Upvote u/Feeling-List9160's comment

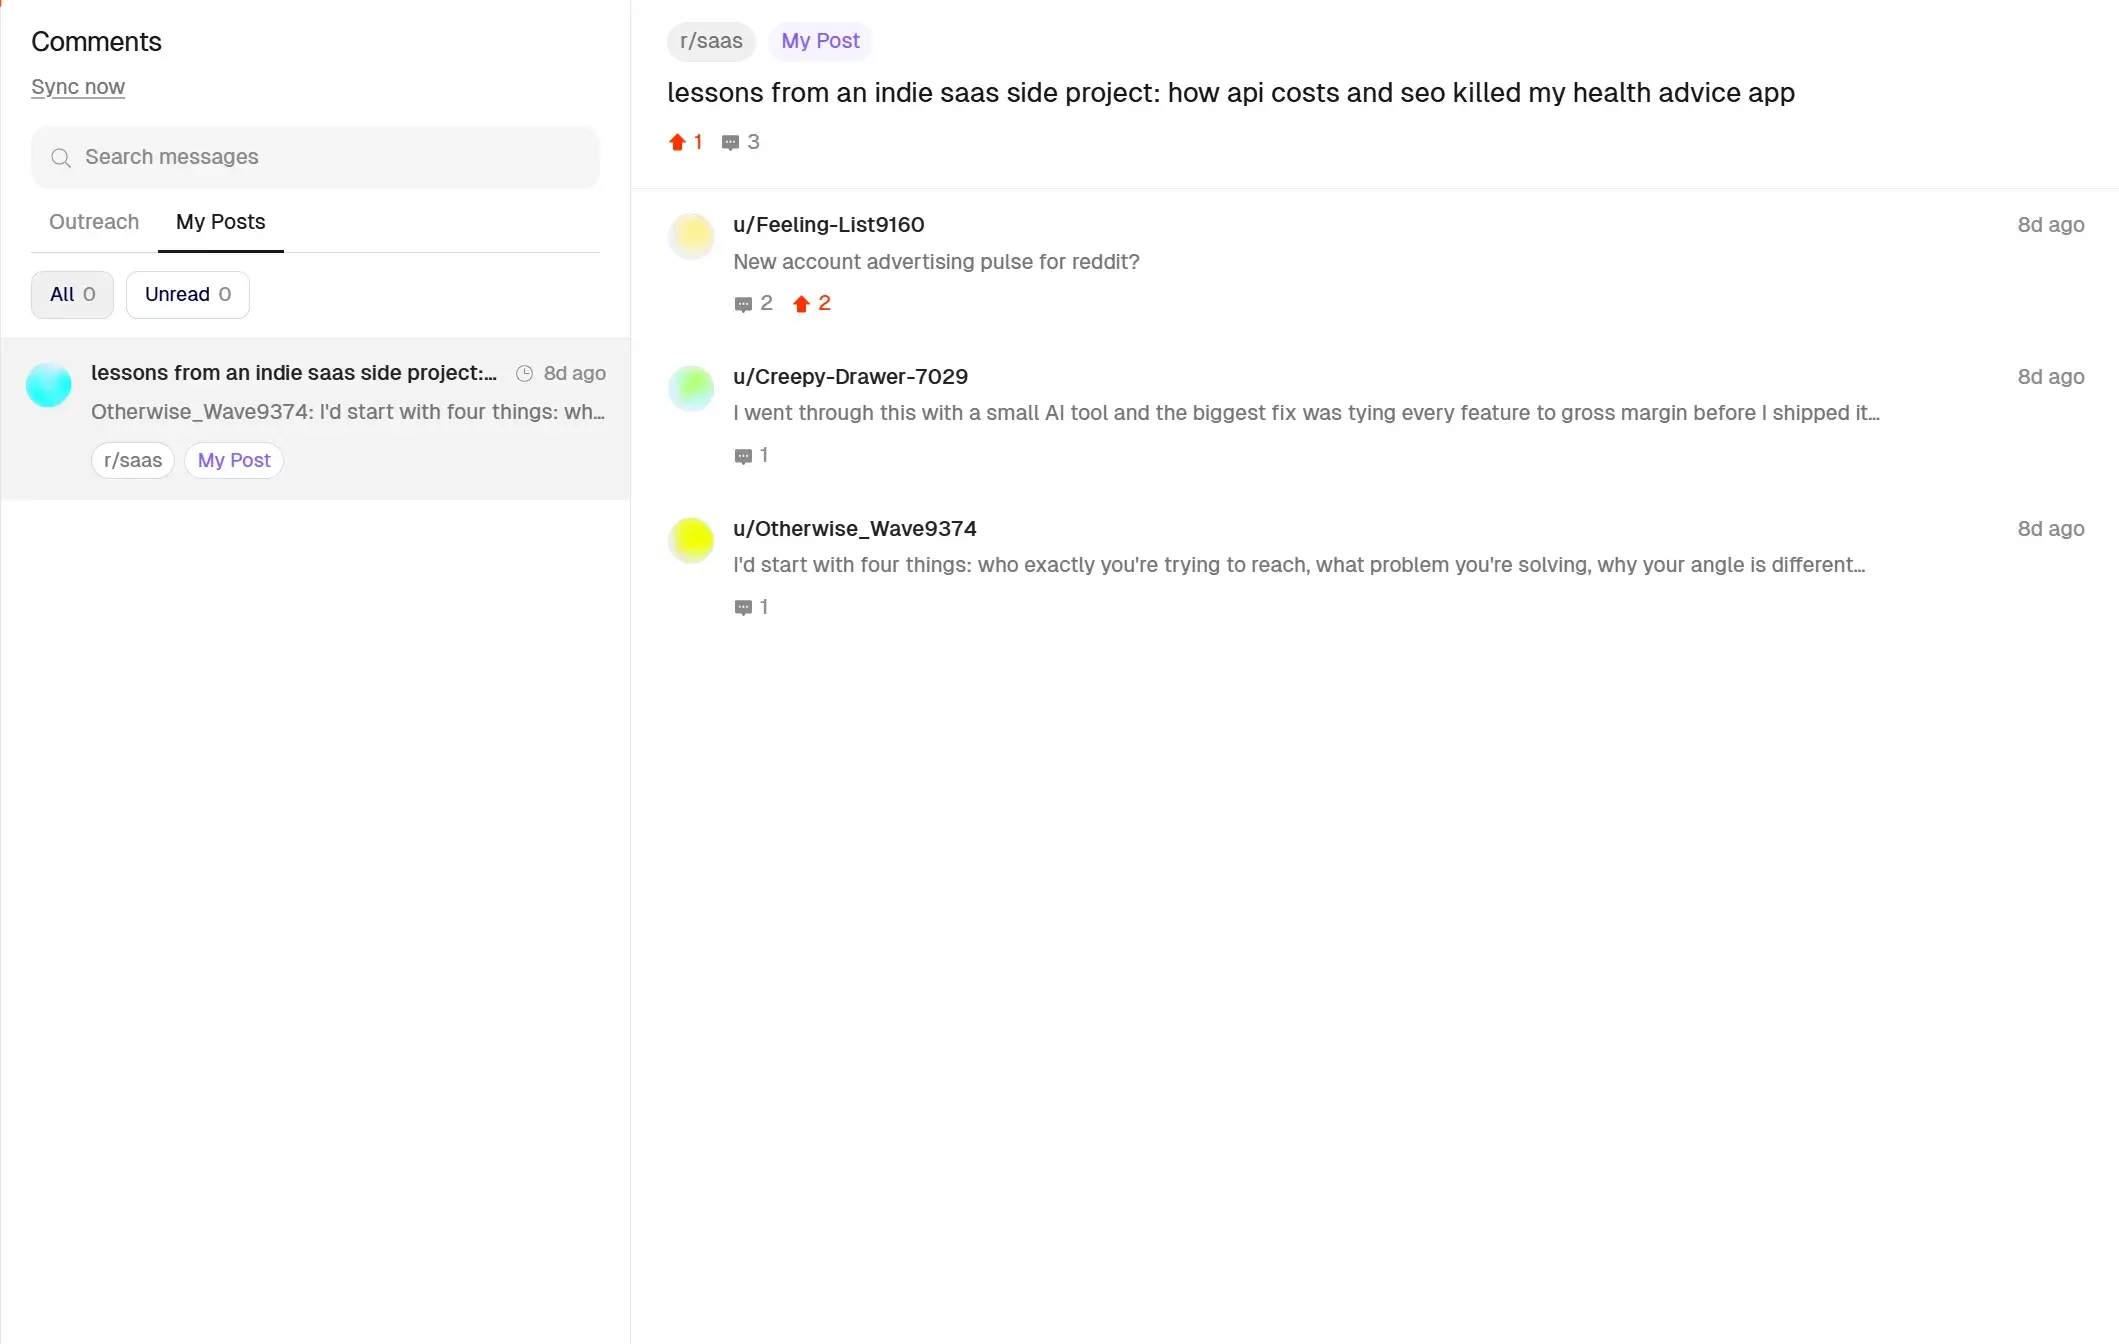(x=801, y=303)
